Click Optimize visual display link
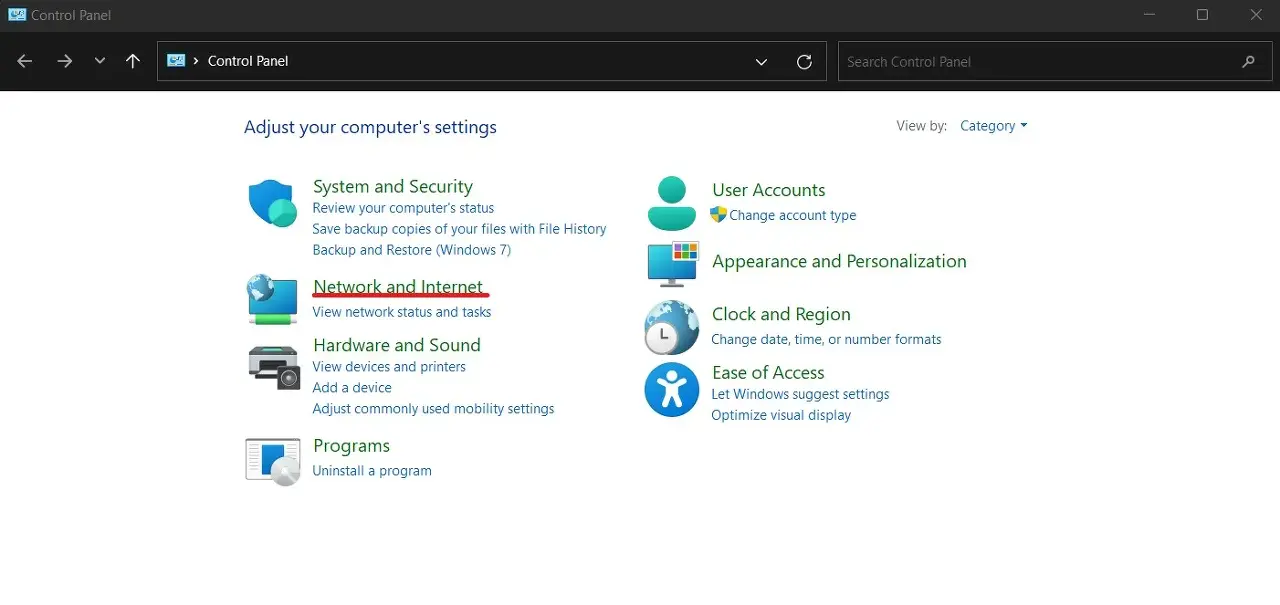The width and height of the screenshot is (1280, 605). [781, 415]
